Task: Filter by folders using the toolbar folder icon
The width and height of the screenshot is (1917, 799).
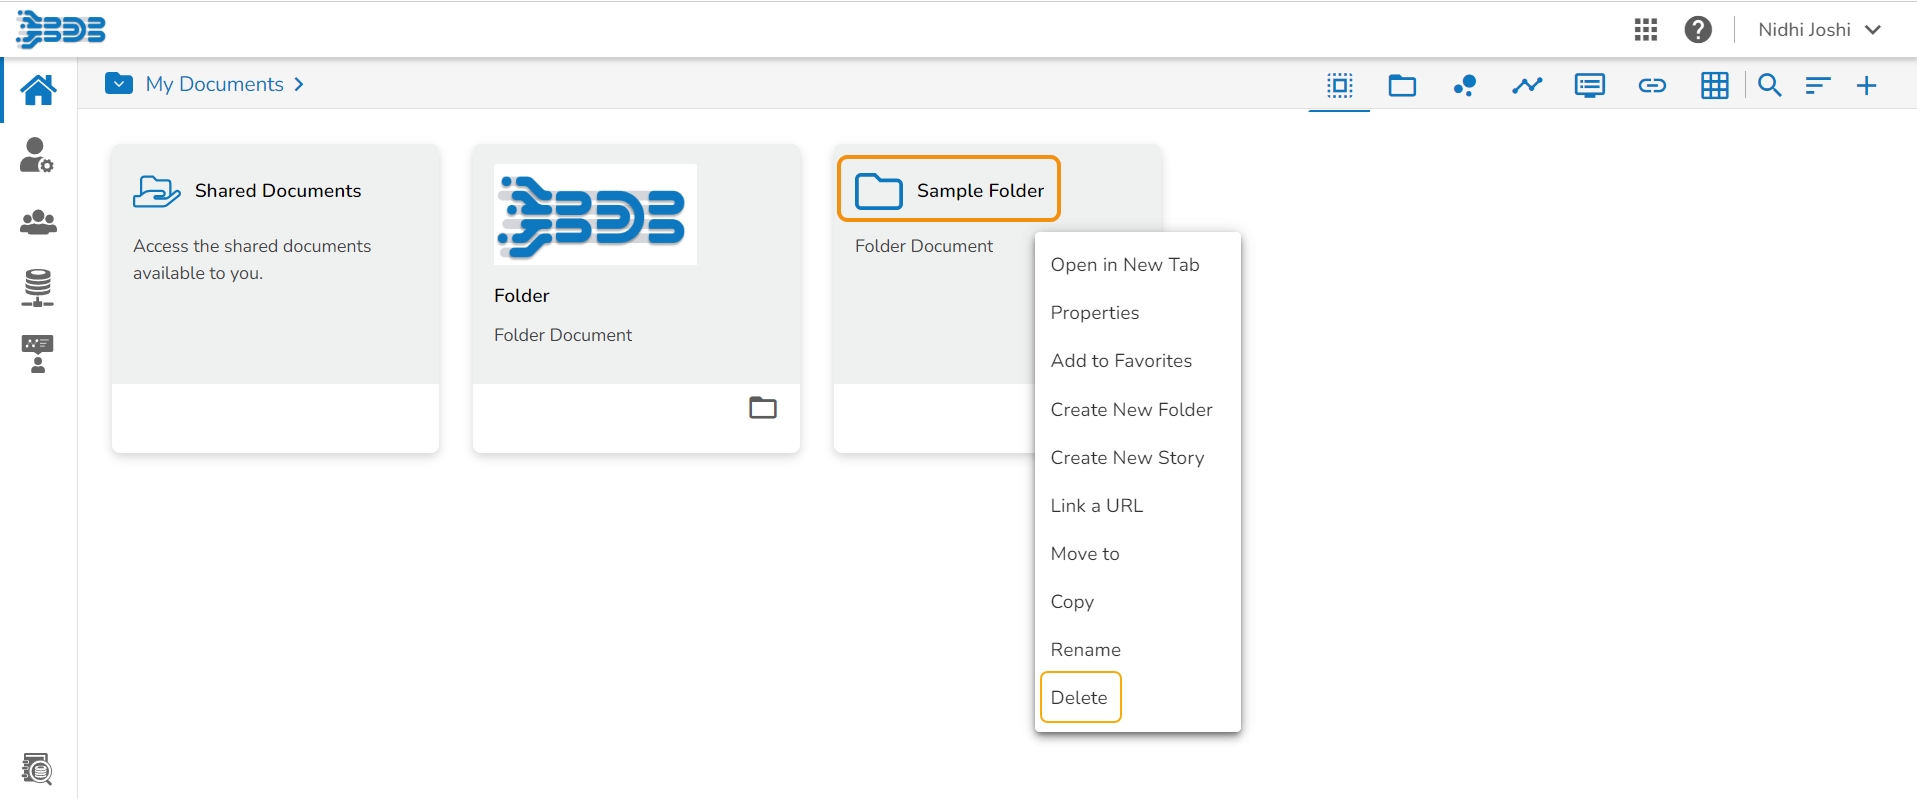Action: (1402, 86)
